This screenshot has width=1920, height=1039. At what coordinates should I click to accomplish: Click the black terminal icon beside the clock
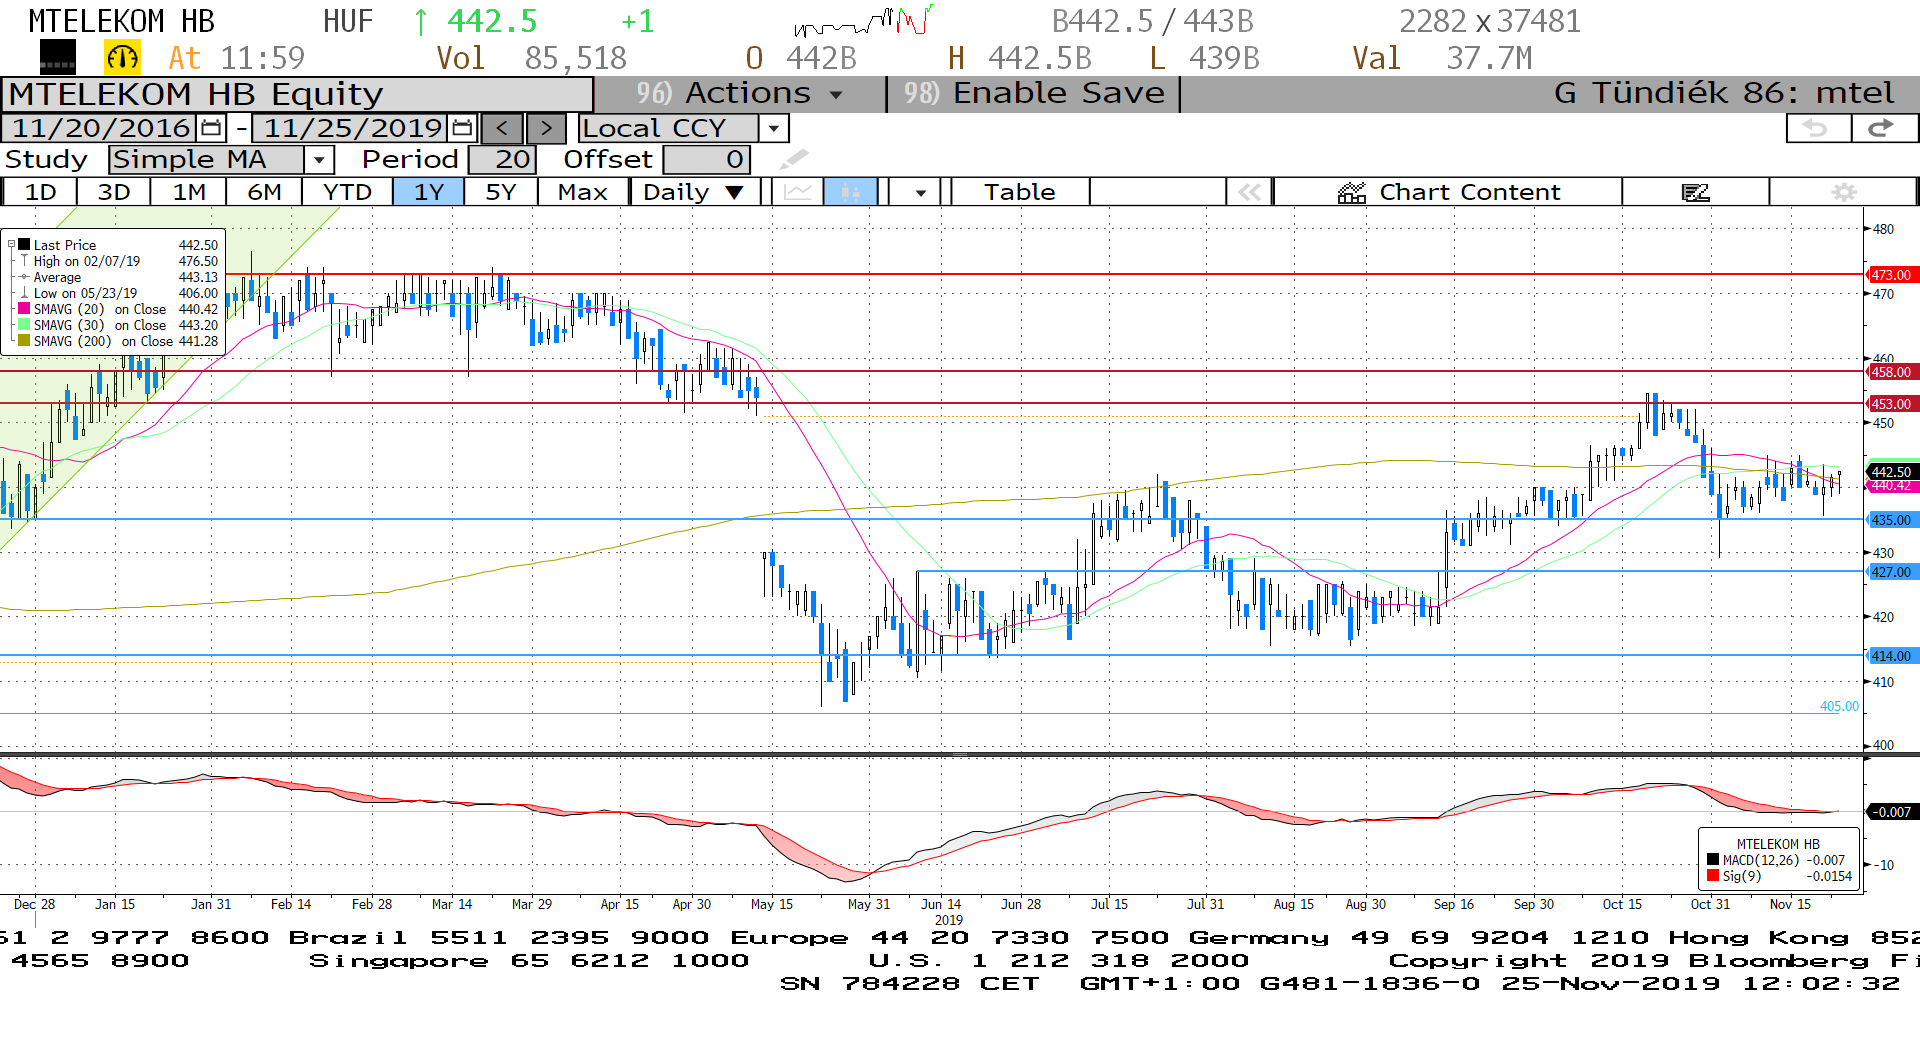coord(58,58)
